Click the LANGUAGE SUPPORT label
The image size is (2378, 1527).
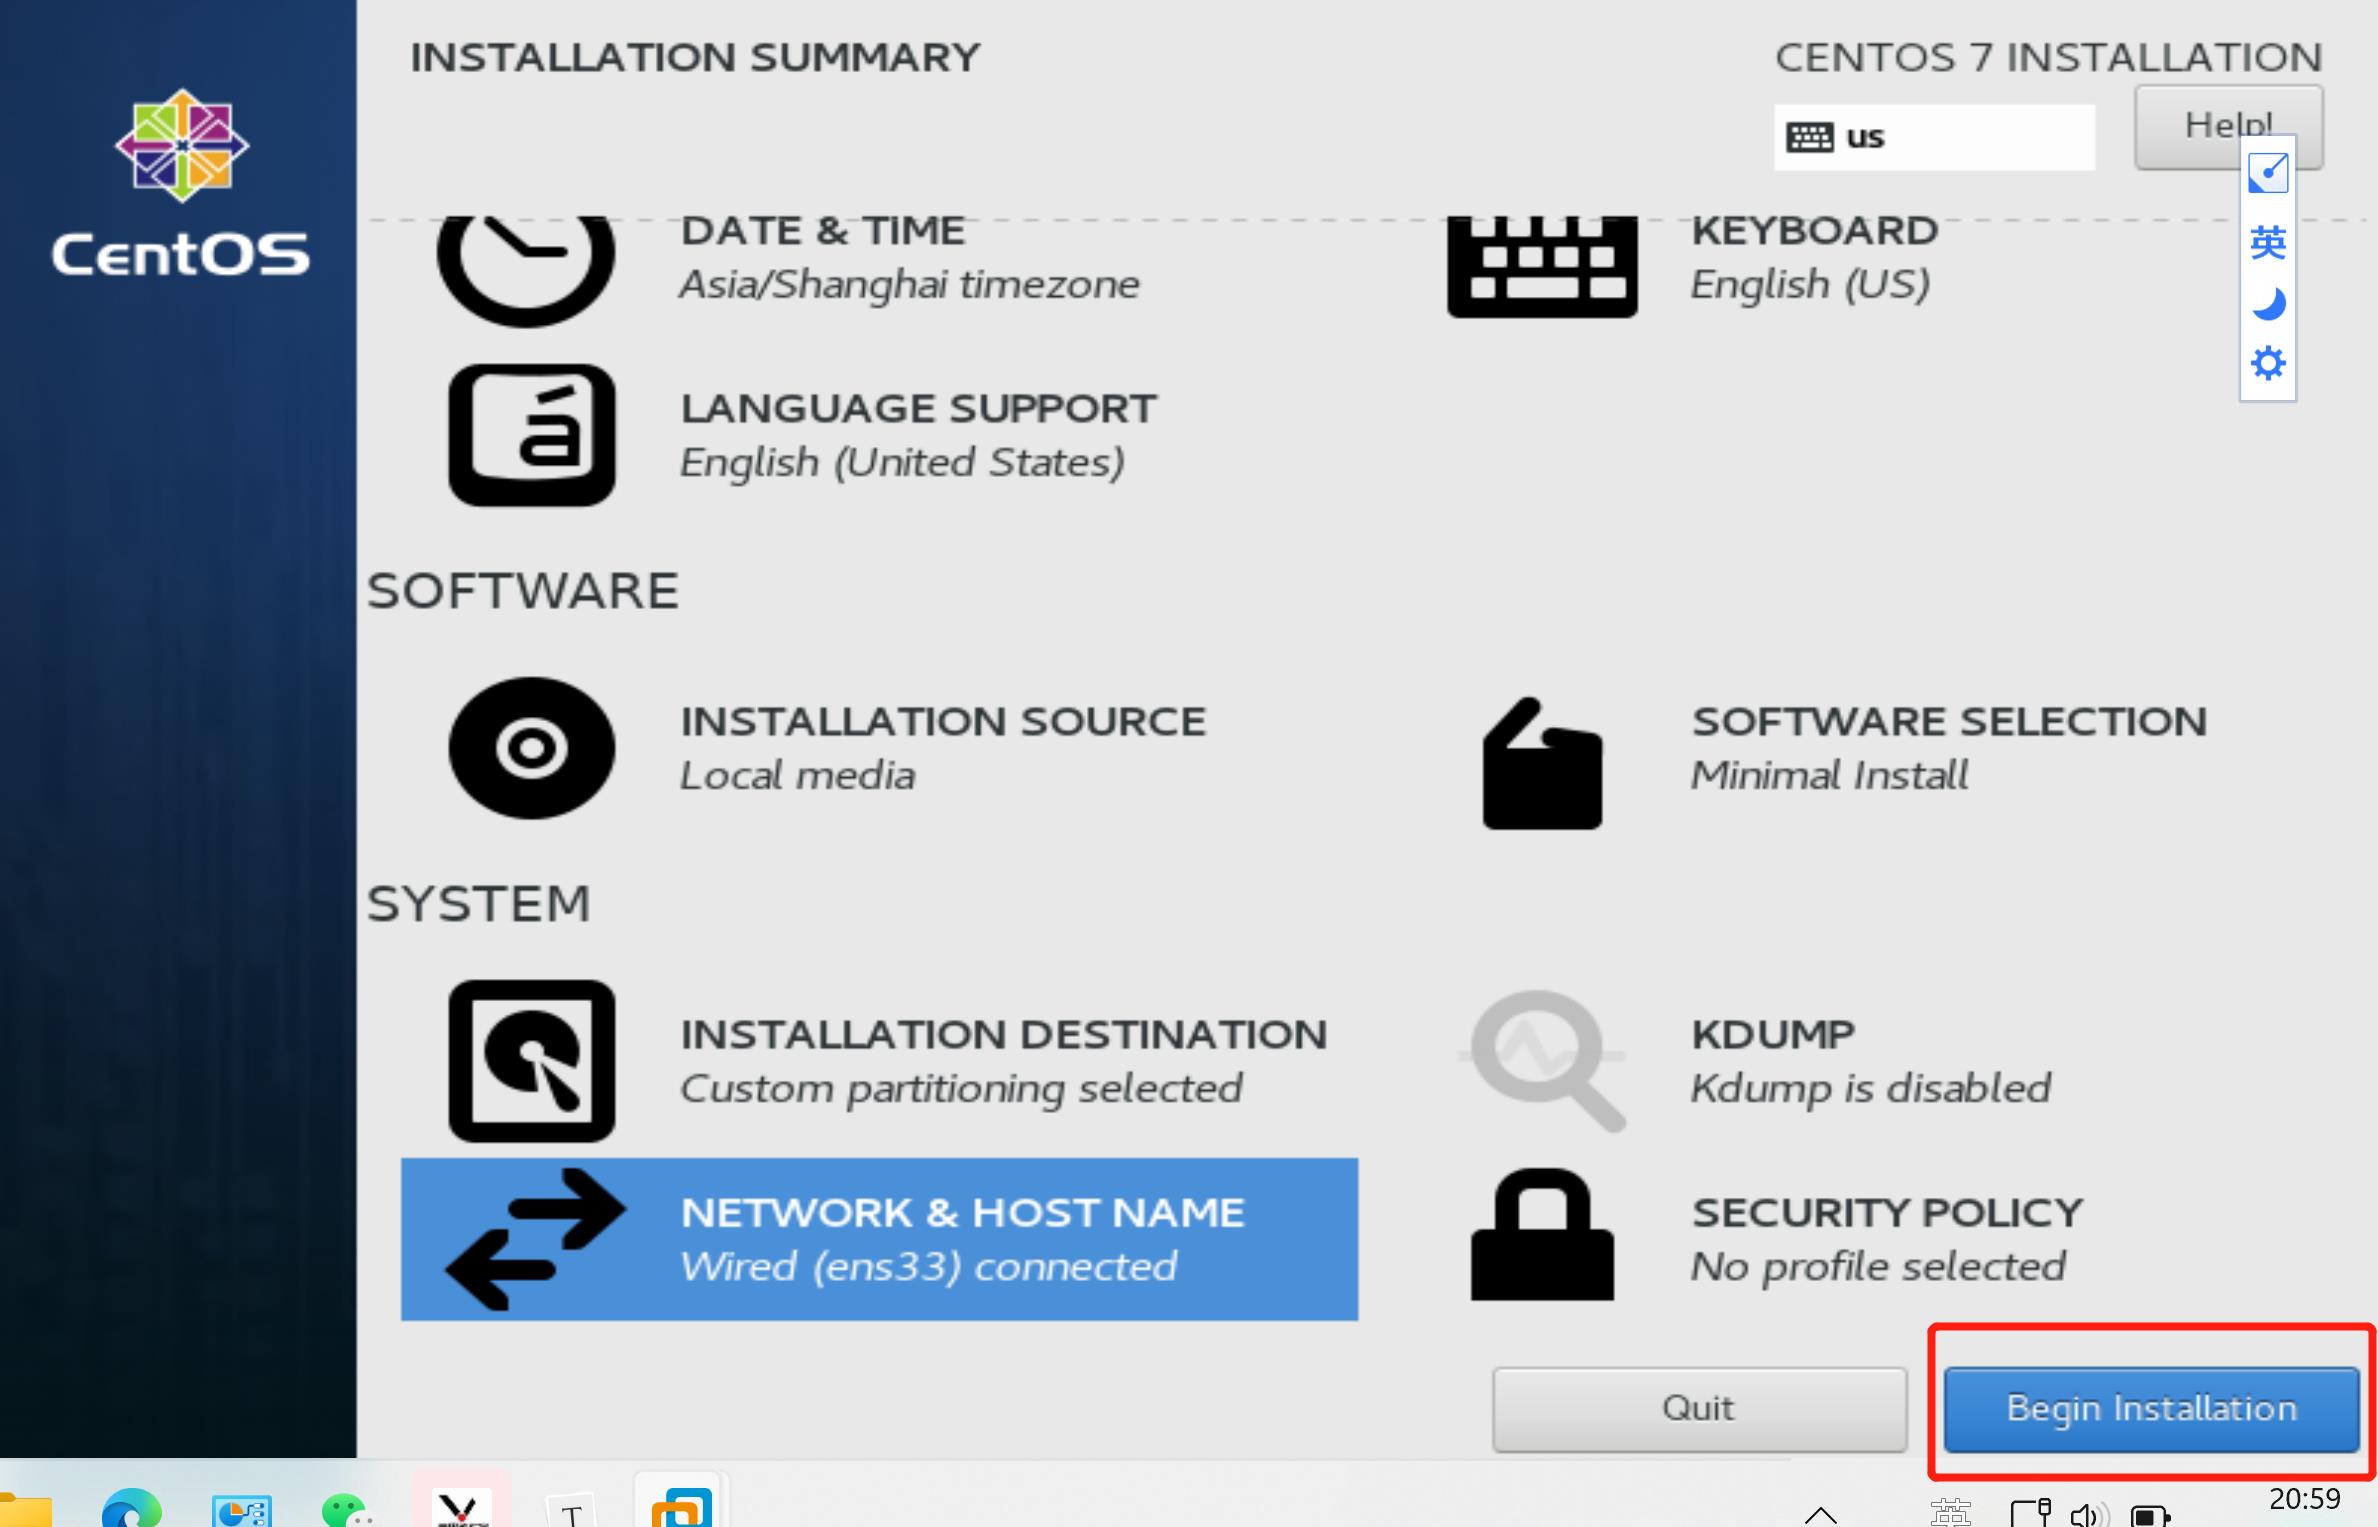918,409
